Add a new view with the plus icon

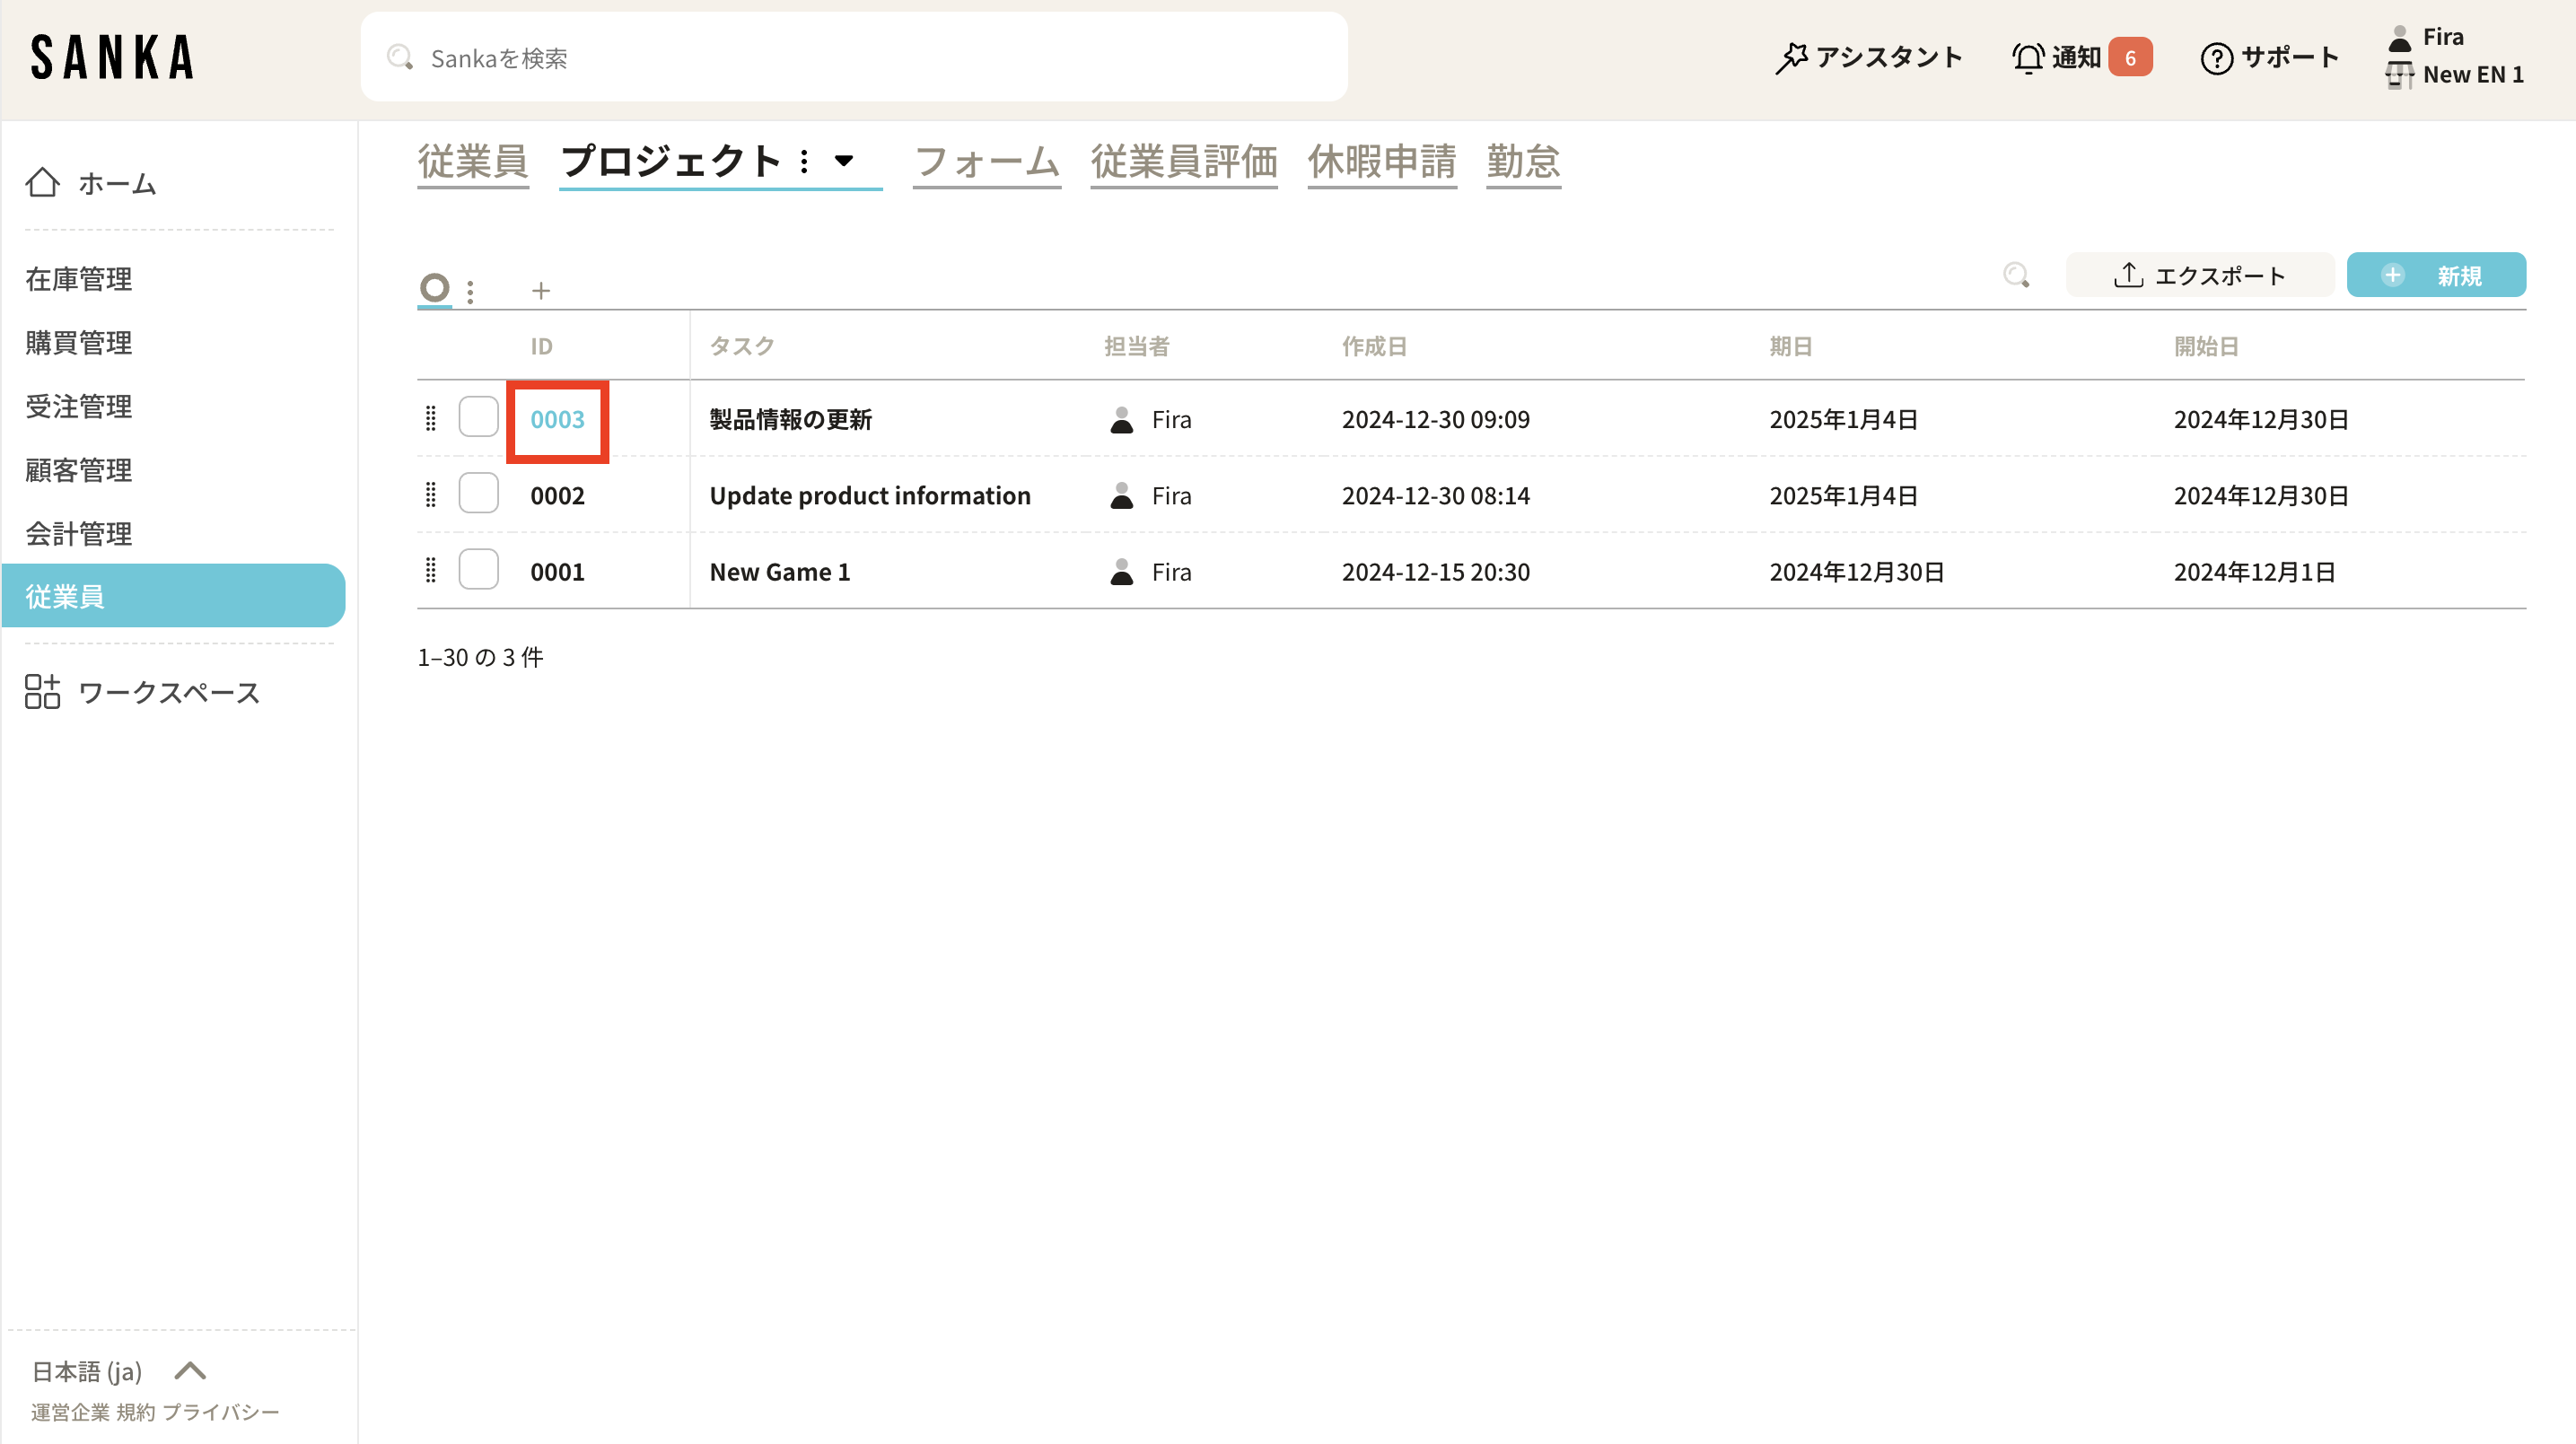point(540,291)
